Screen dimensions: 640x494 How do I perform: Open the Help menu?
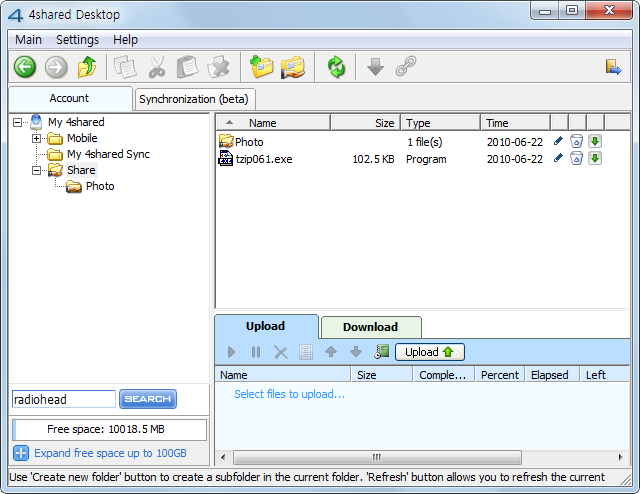click(x=125, y=40)
